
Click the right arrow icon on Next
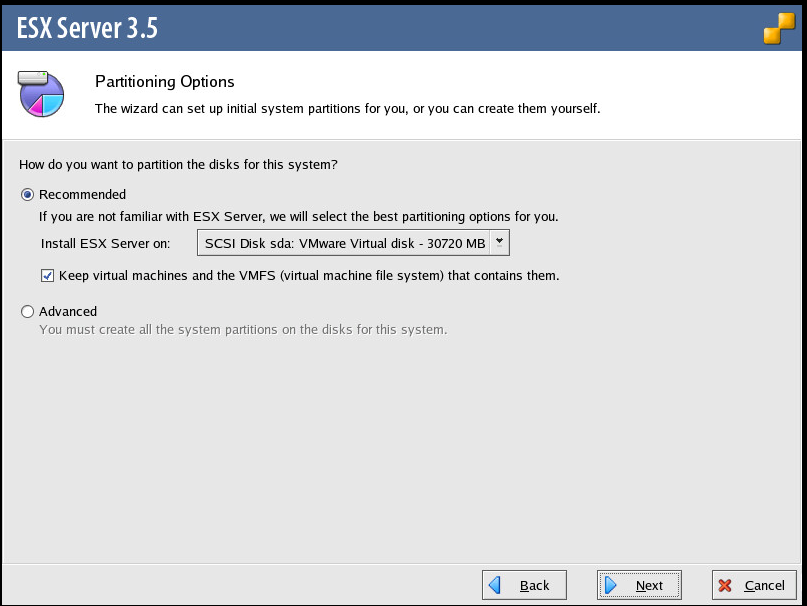point(611,585)
